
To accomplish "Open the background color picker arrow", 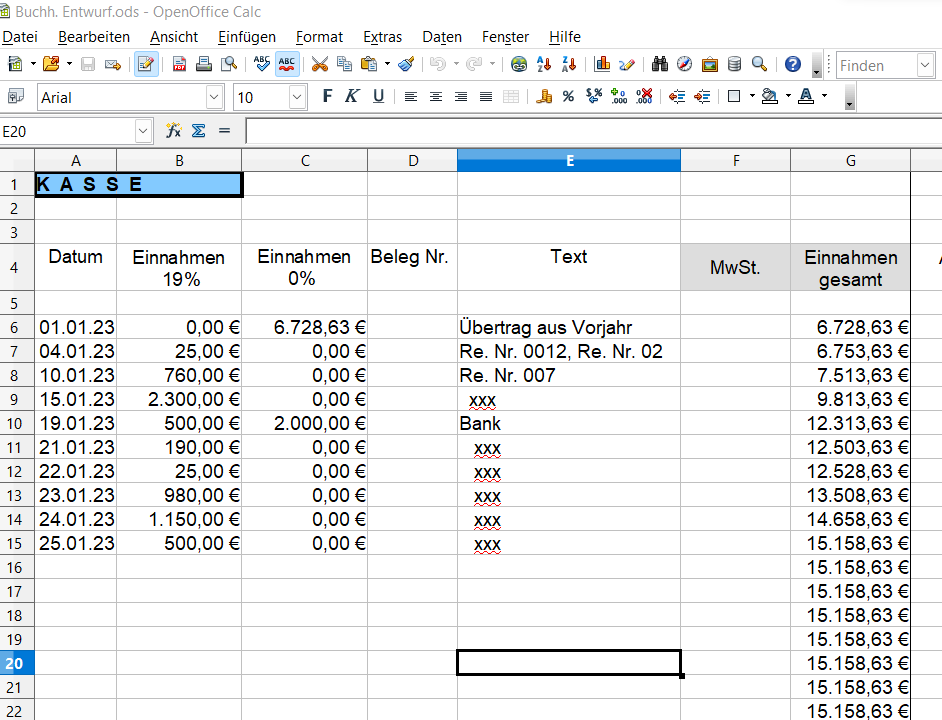I will point(788,97).
